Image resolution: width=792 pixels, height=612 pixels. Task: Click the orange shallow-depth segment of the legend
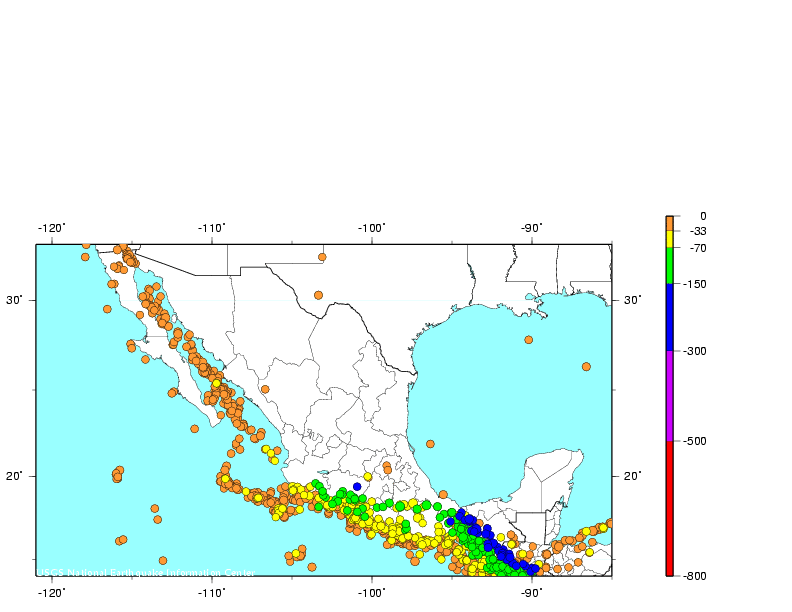click(x=669, y=222)
